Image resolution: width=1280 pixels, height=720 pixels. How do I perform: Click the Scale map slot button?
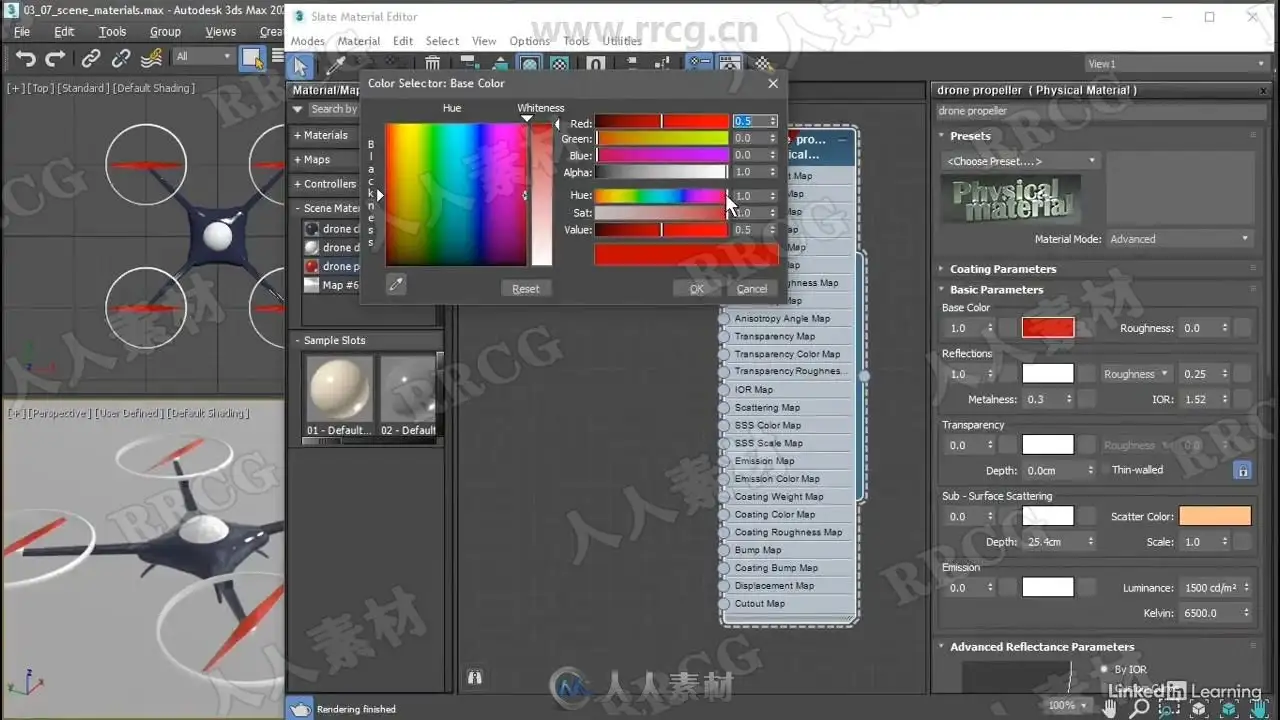pyautogui.click(x=1241, y=542)
